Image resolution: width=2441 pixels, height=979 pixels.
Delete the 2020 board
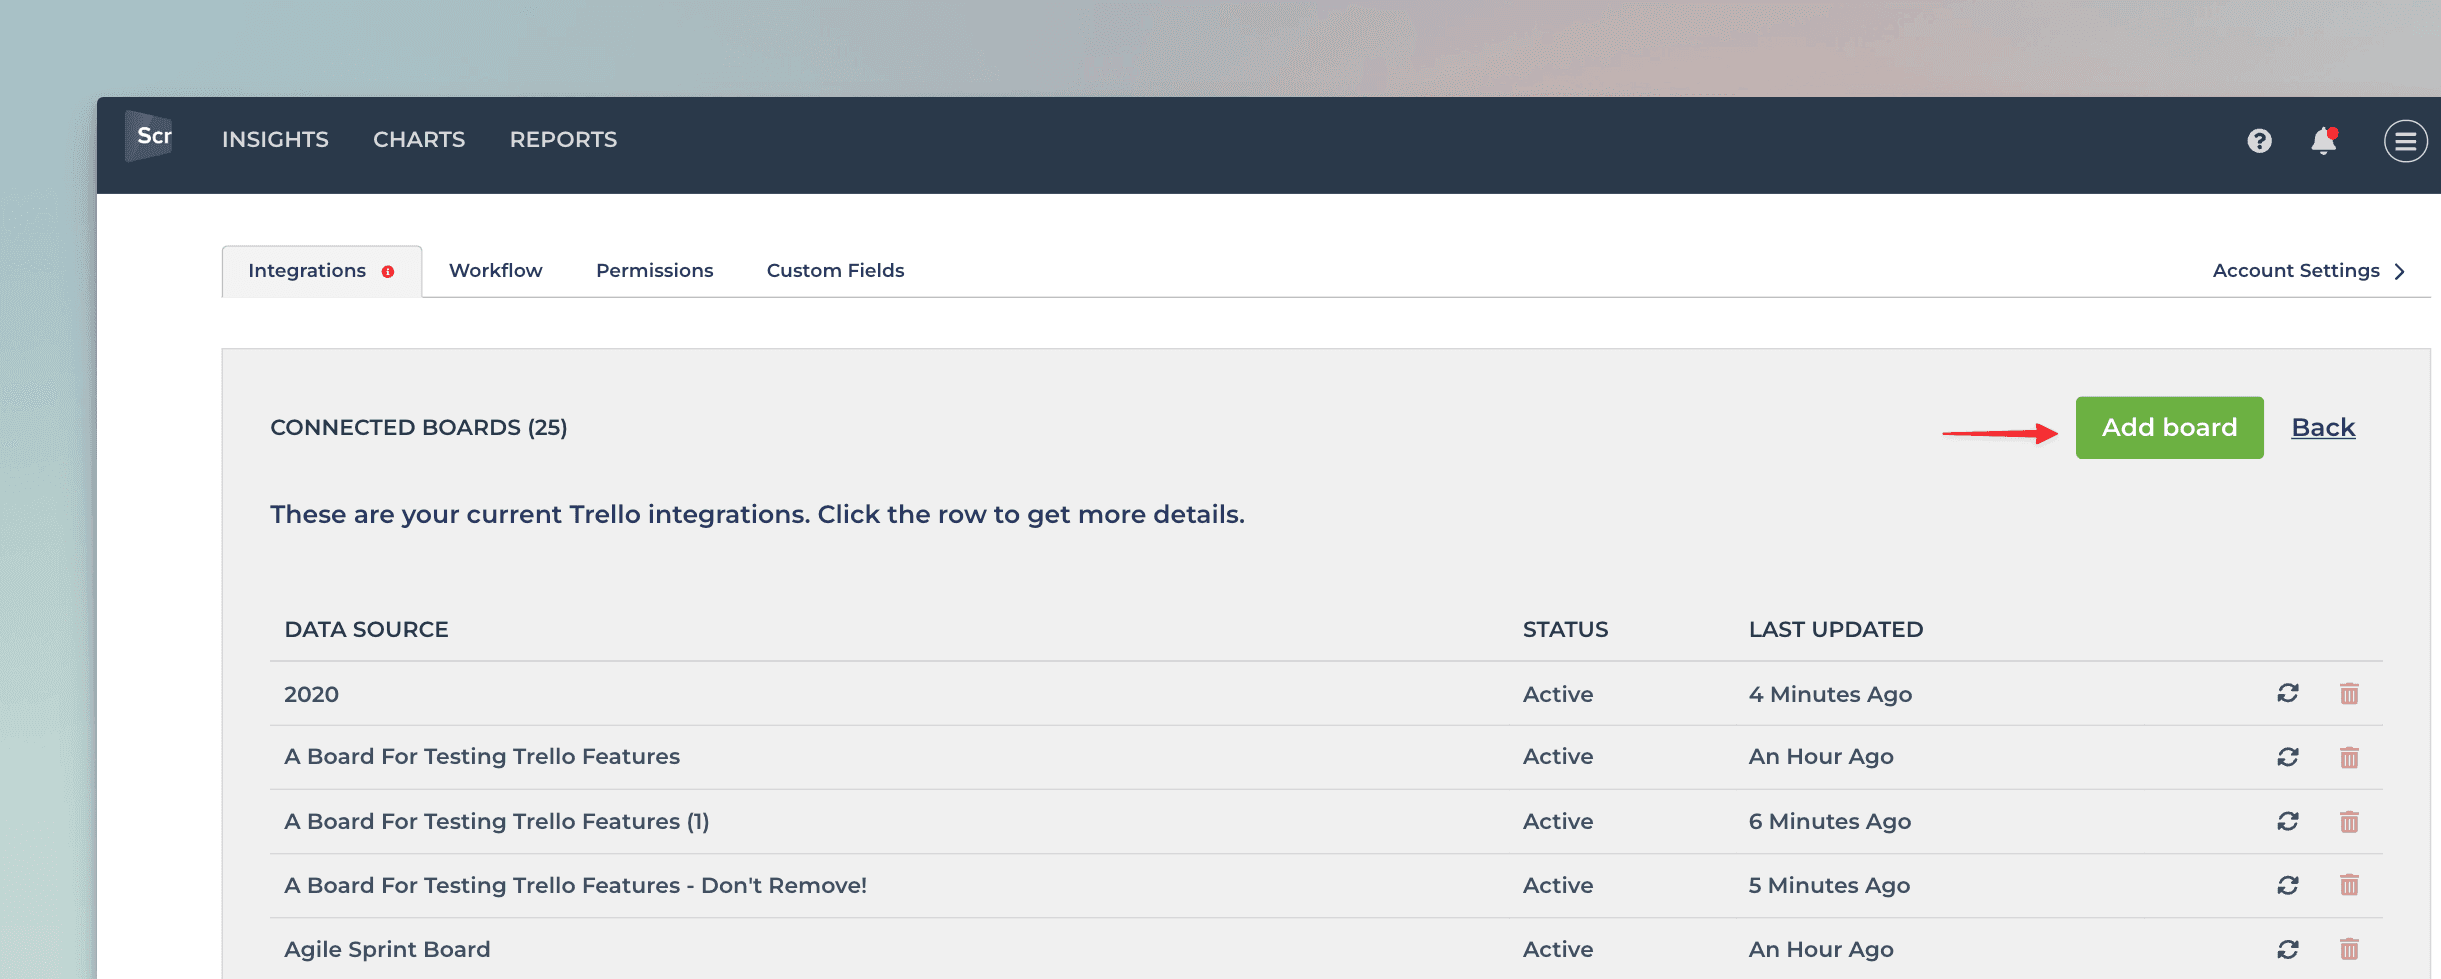tap(2349, 693)
